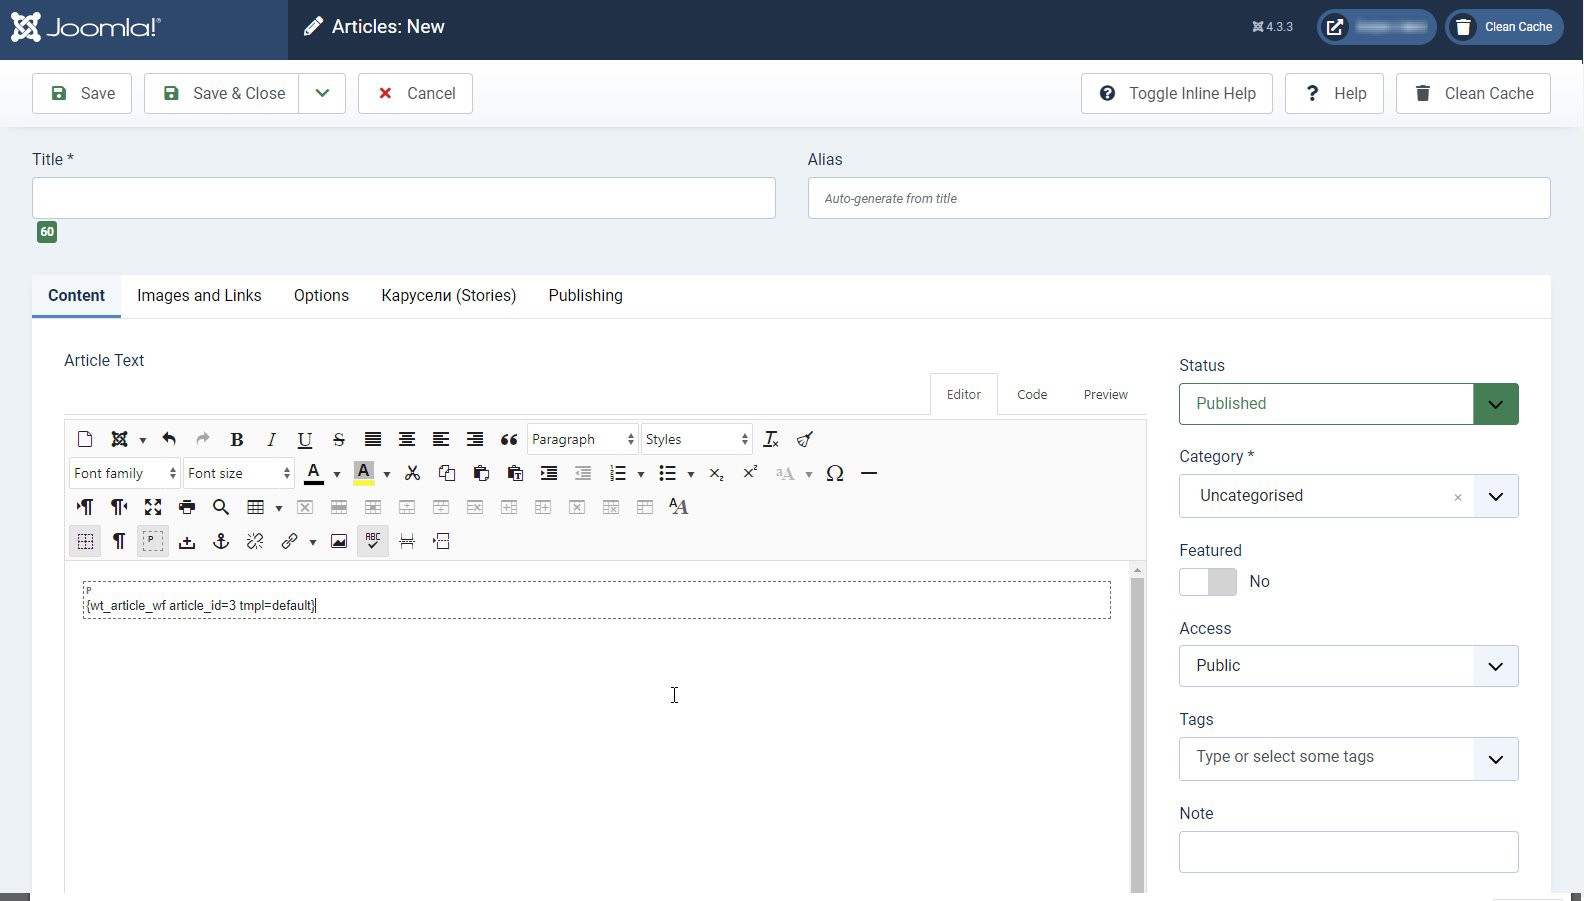Open the Save & Close dropdown arrow

click(322, 93)
